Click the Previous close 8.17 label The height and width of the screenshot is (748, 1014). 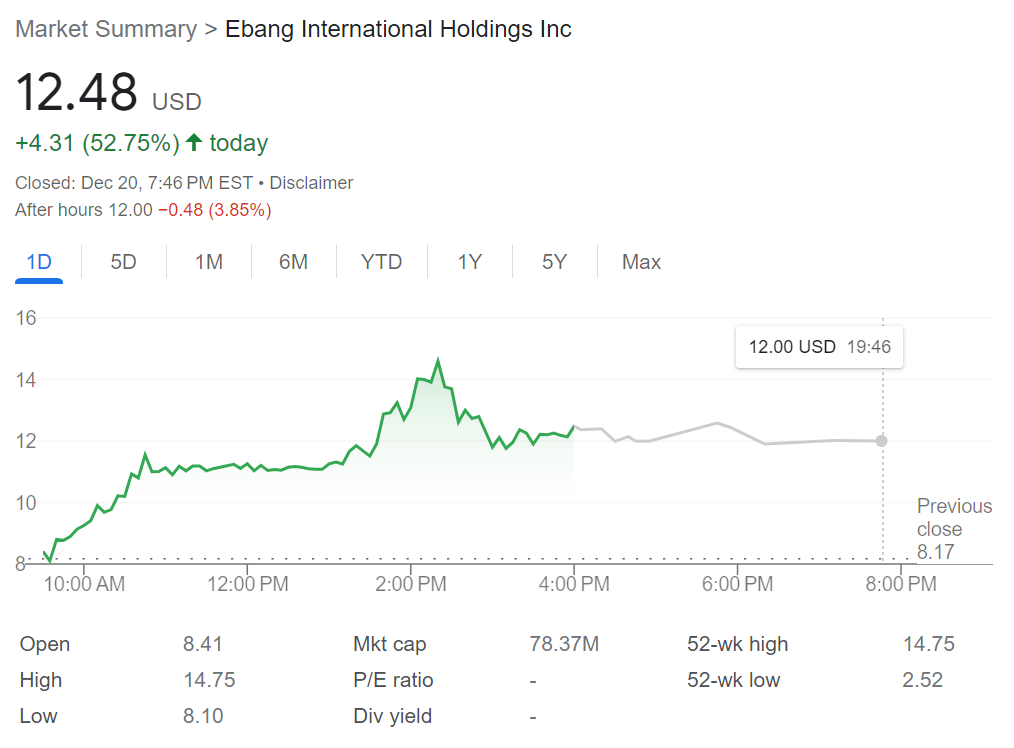click(x=954, y=529)
